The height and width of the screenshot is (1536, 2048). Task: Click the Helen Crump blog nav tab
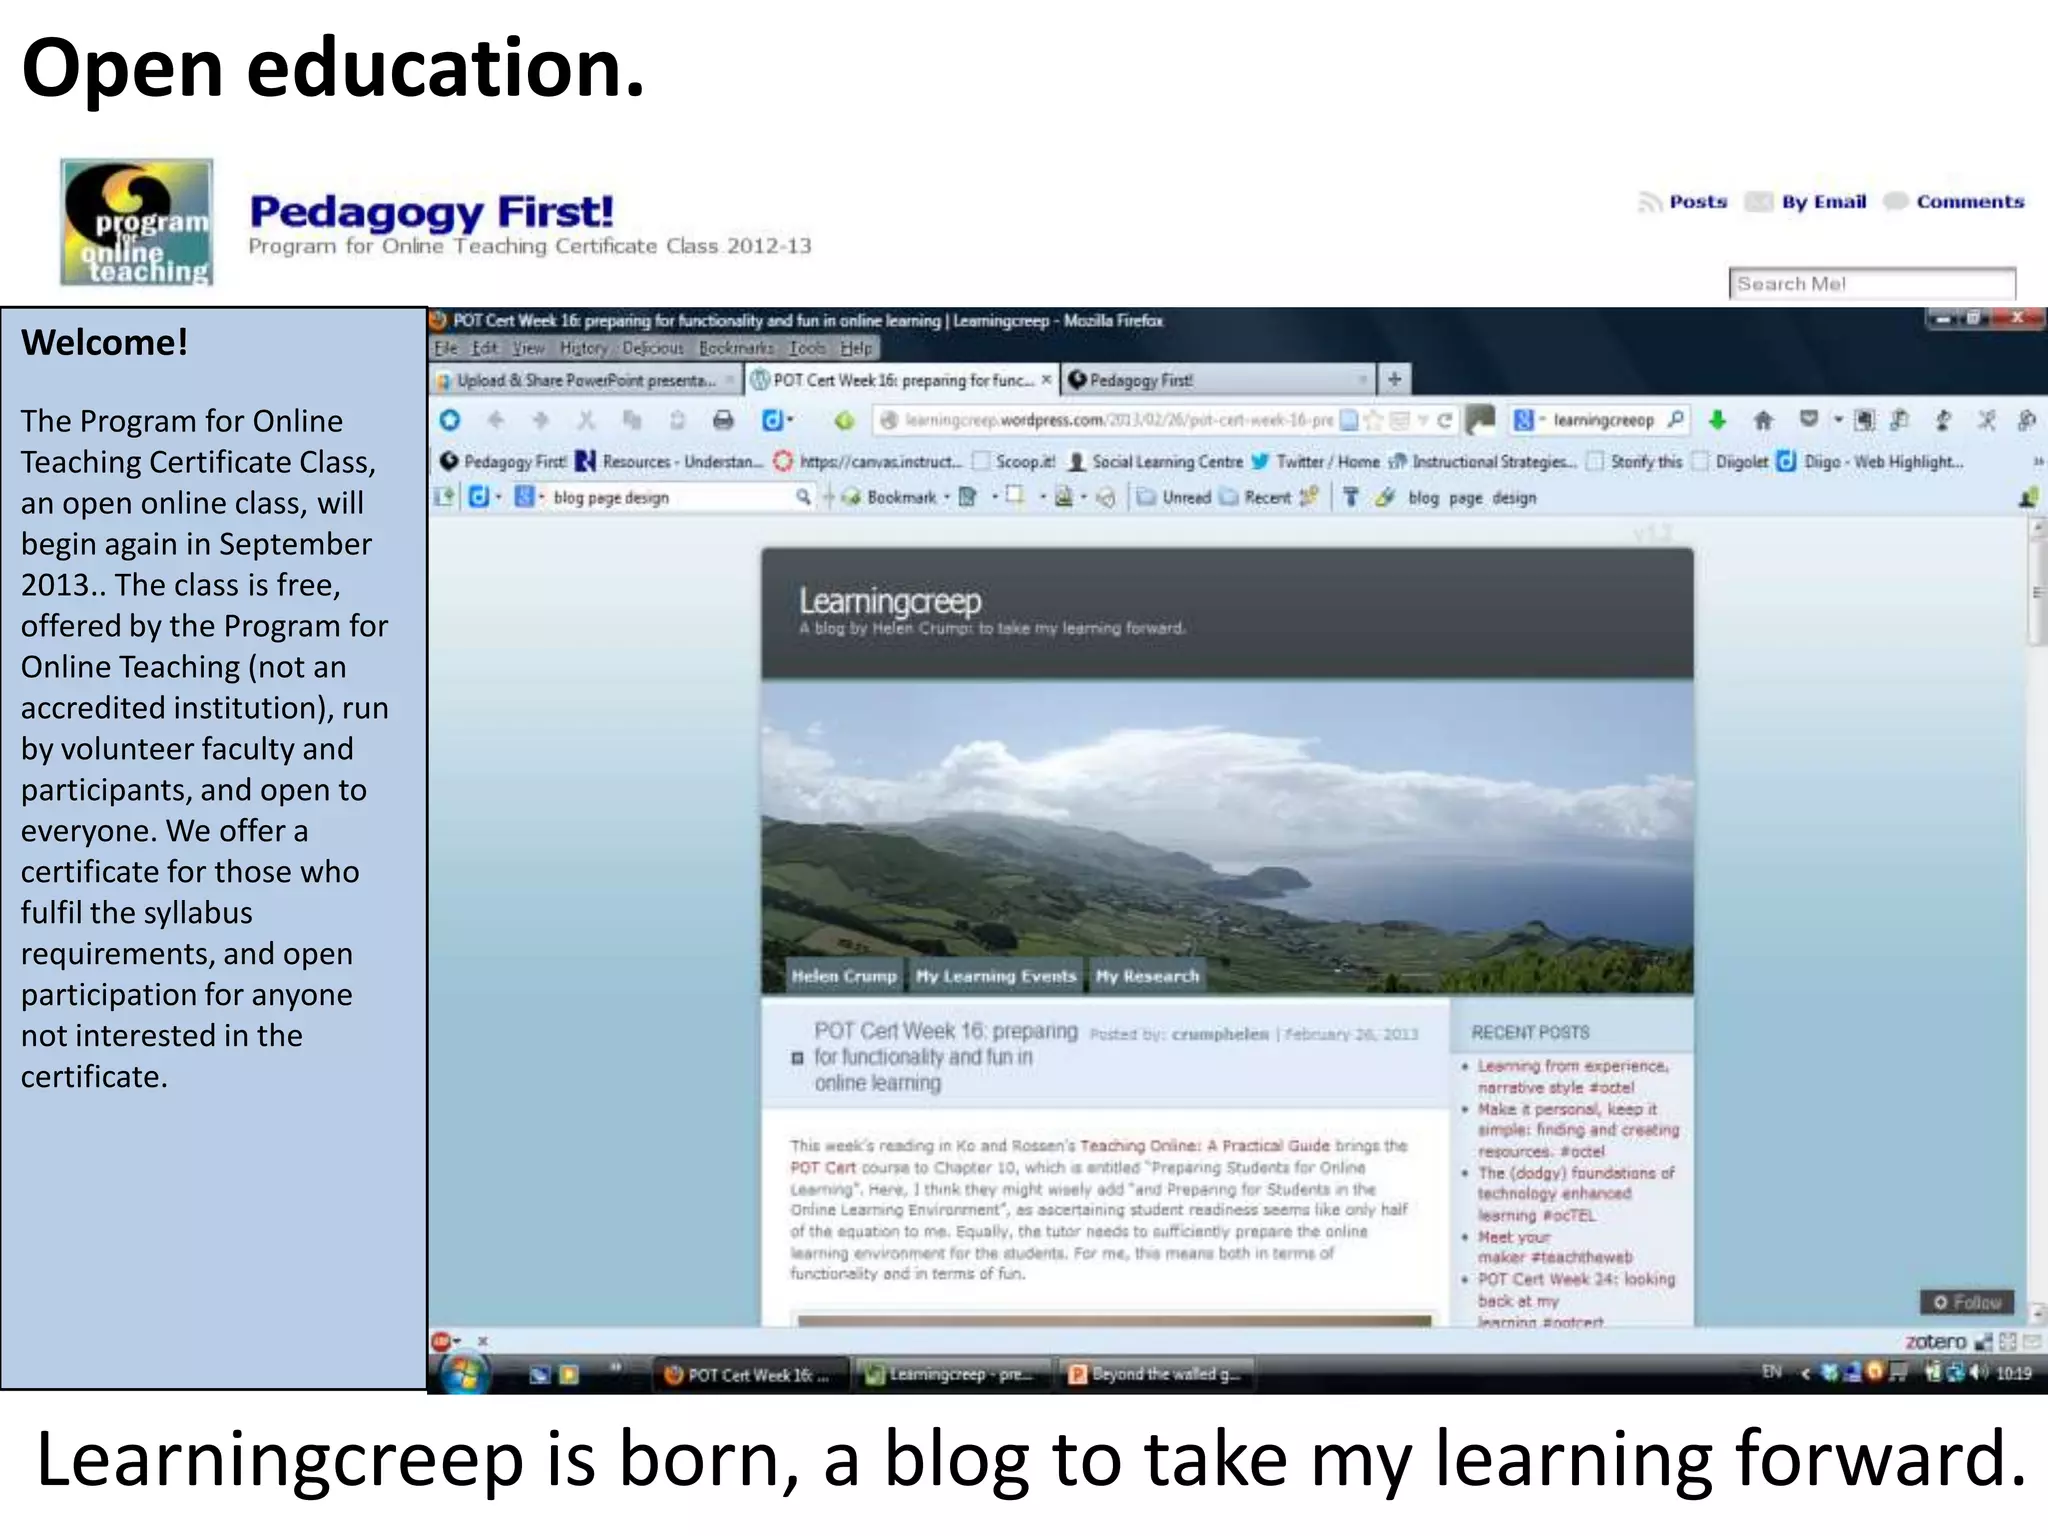(844, 976)
